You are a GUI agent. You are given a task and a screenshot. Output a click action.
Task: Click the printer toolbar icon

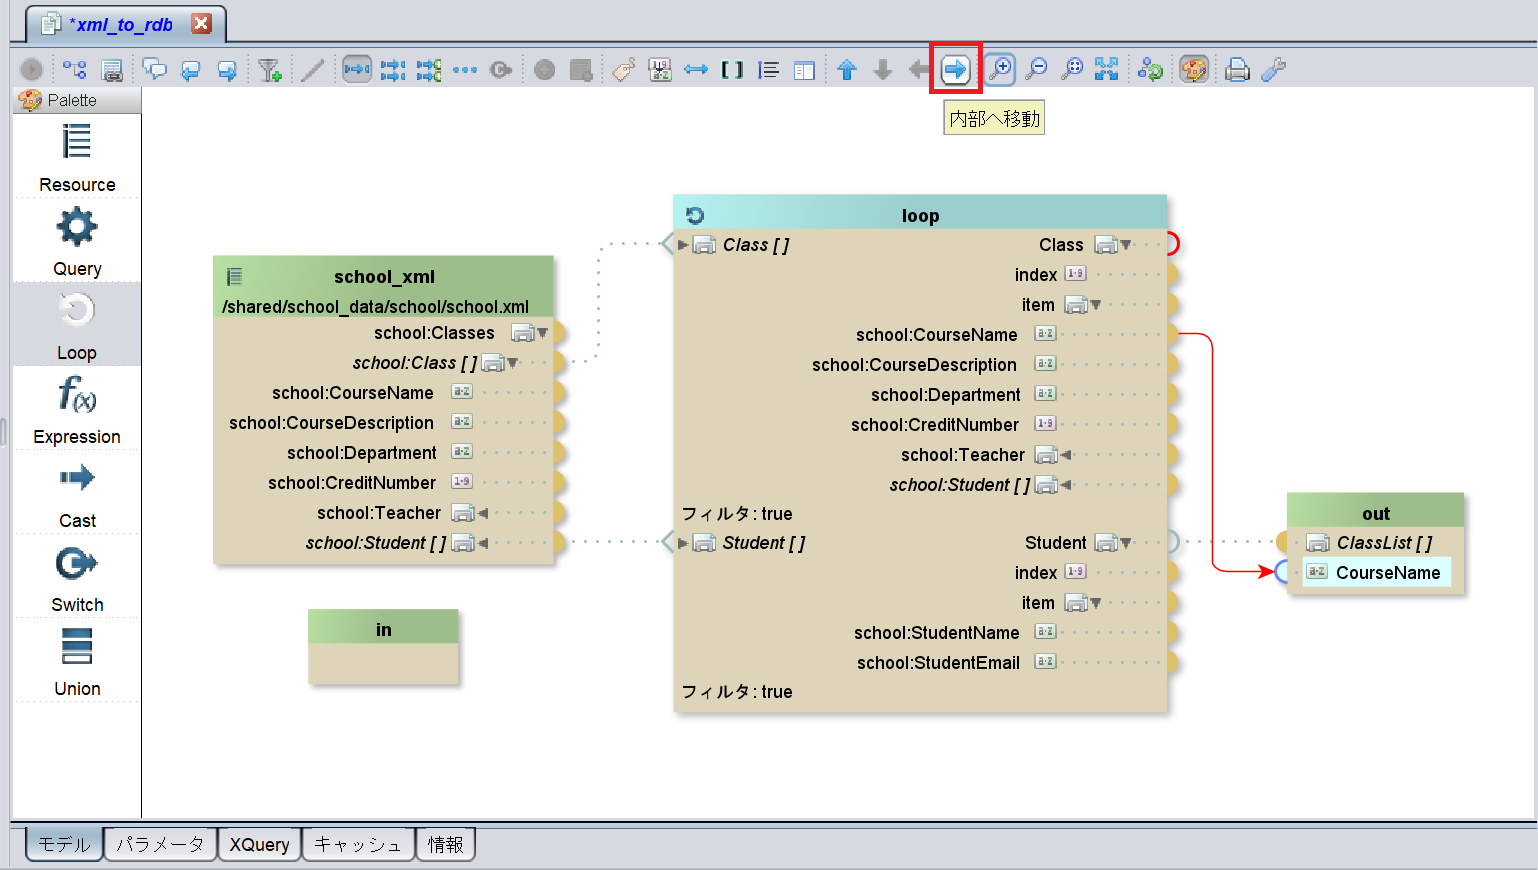1237,69
